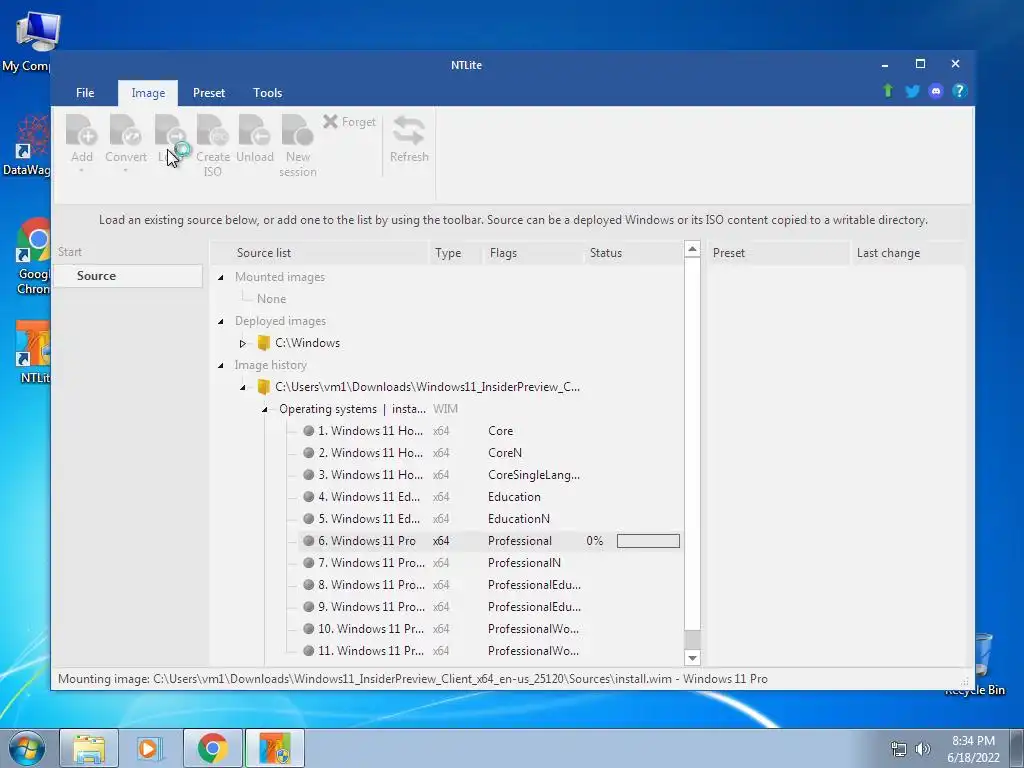Viewport: 1024px width, 768px height.
Task: Click the source list scrollbar up arrow
Action: [692, 249]
